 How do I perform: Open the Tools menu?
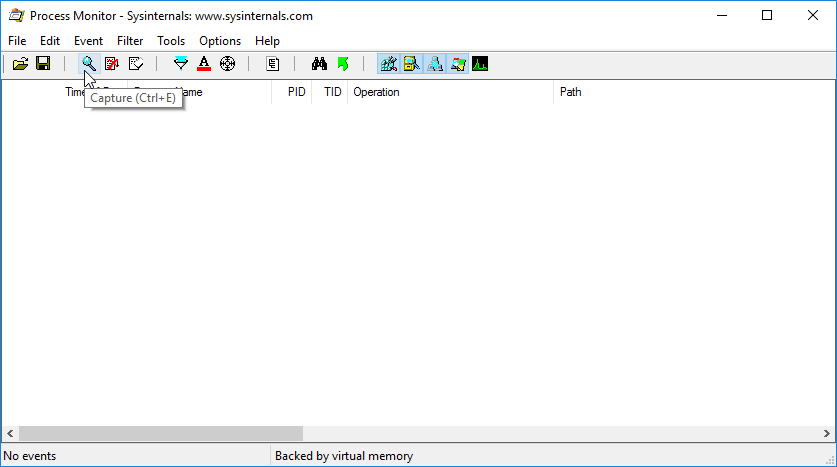(171, 41)
